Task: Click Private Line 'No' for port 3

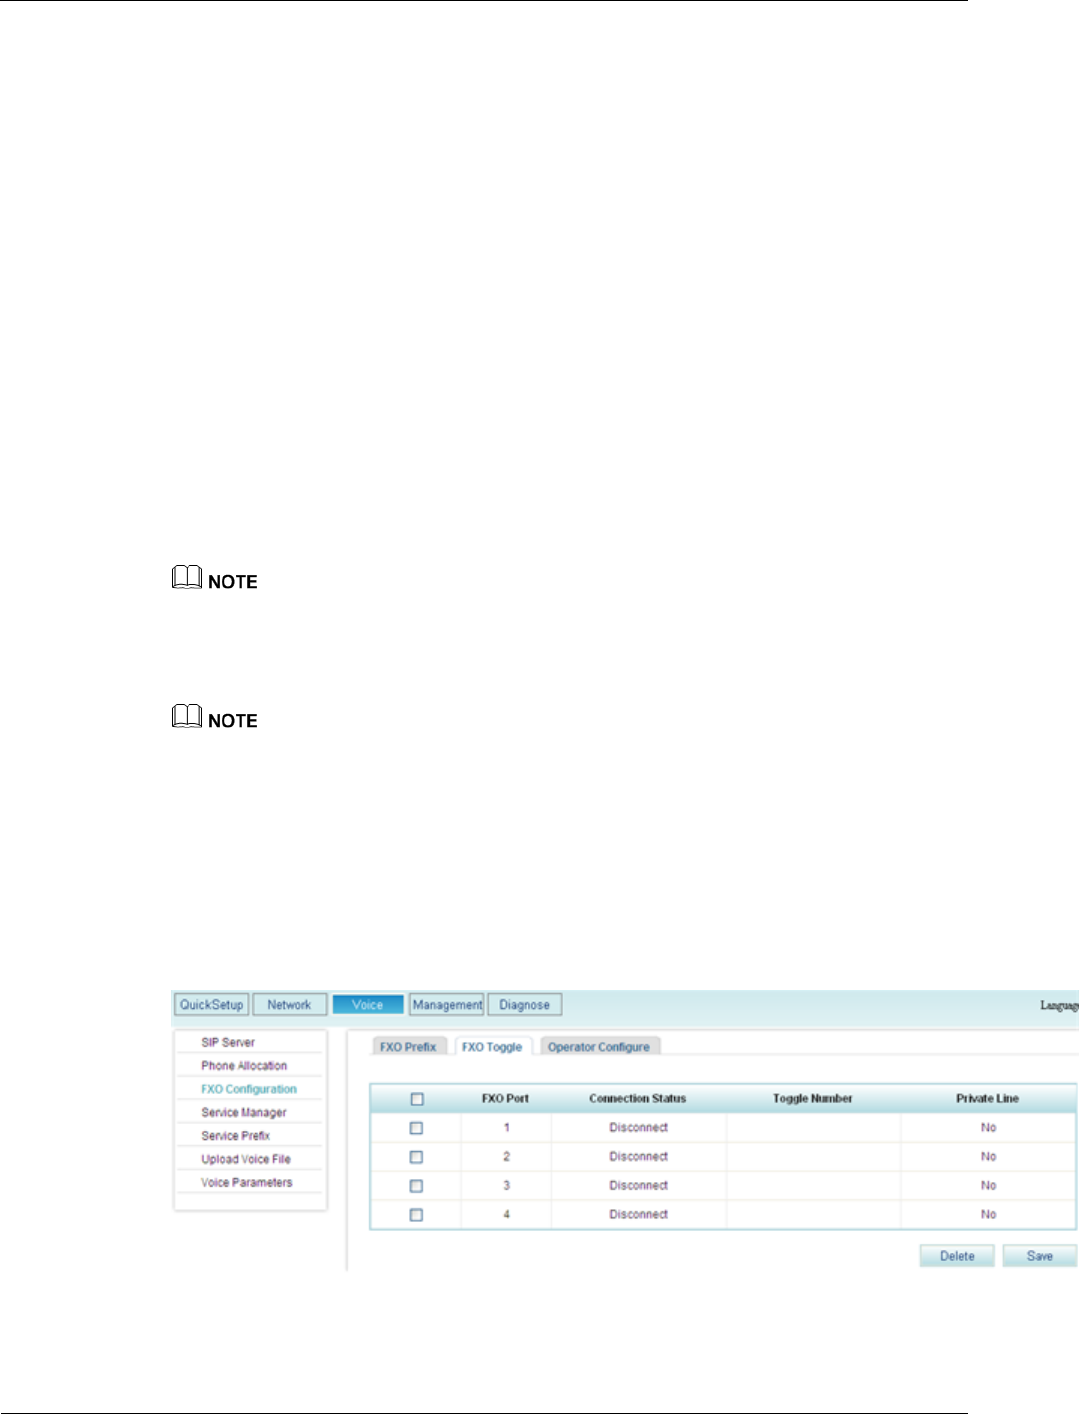Action: coord(989,1186)
